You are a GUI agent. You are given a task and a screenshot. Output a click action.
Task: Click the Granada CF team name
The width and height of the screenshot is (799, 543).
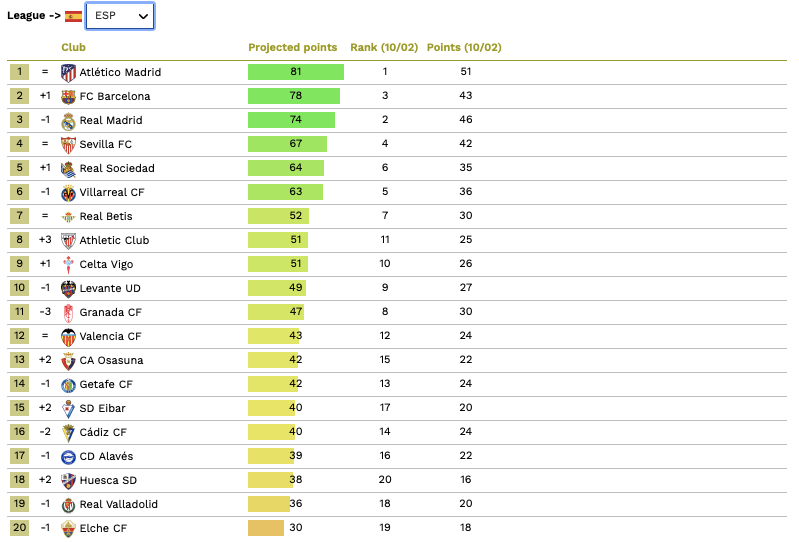pos(110,313)
